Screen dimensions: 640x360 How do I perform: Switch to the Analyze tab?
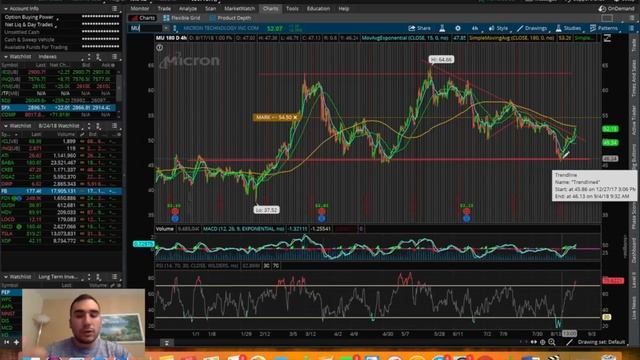[188, 9]
